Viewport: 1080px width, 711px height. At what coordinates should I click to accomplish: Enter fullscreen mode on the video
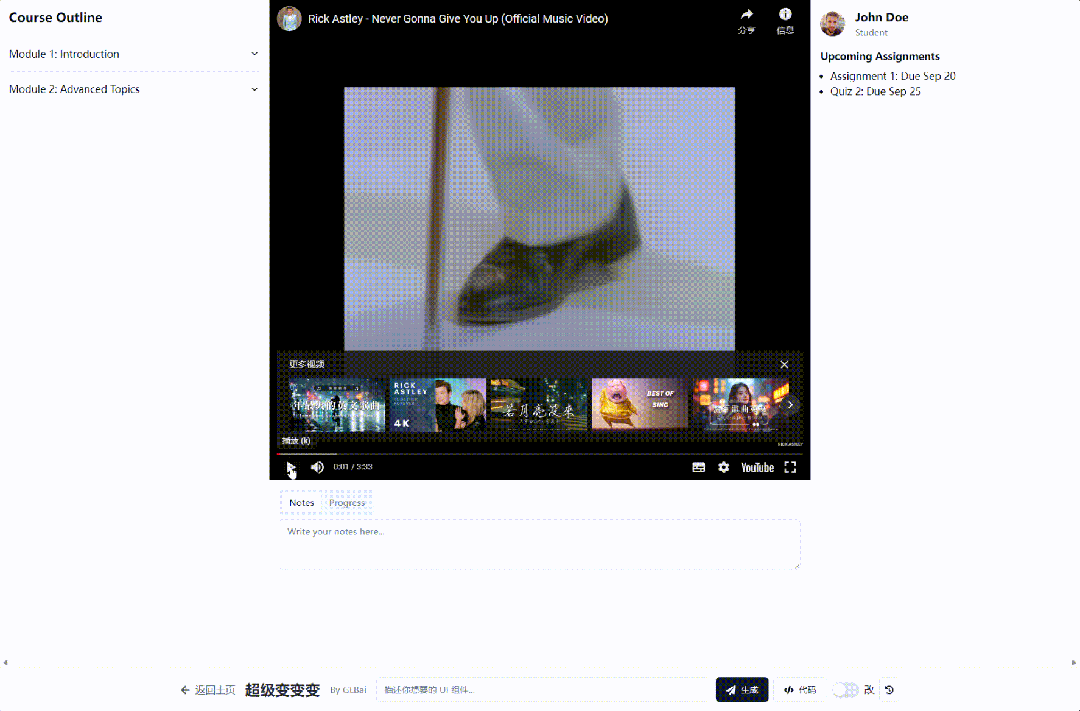790,467
